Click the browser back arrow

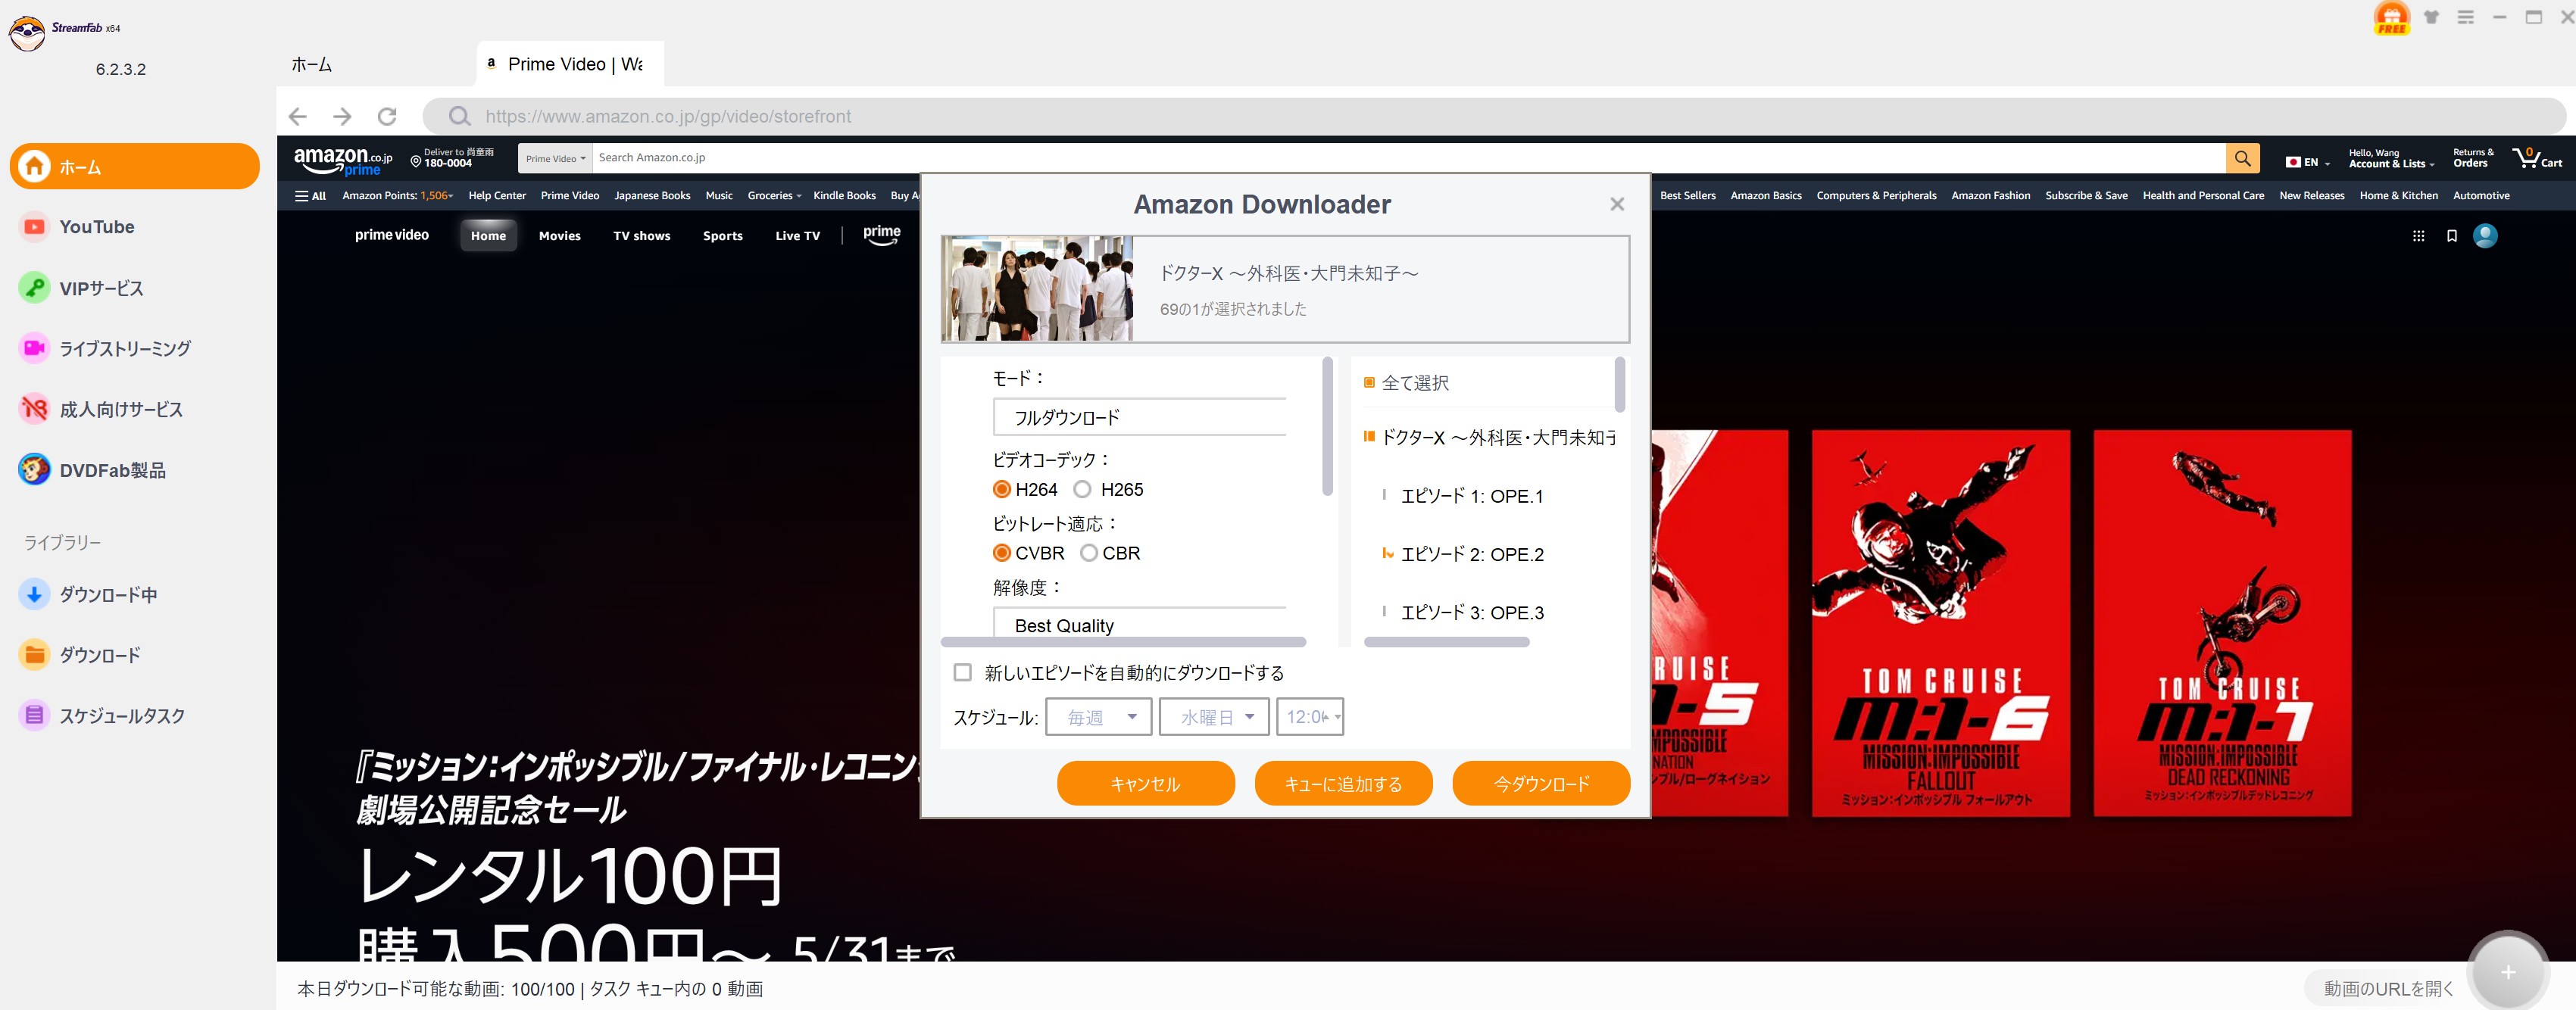tap(298, 116)
